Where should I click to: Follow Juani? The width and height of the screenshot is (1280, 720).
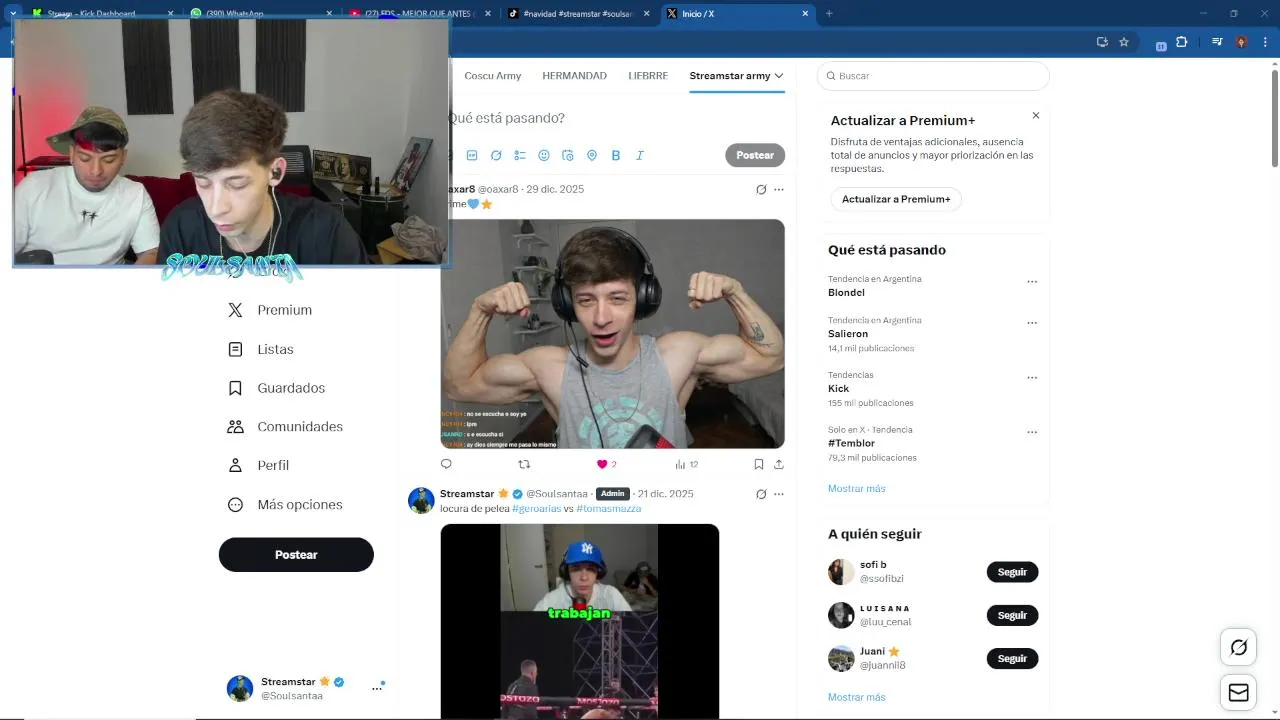(x=1012, y=658)
